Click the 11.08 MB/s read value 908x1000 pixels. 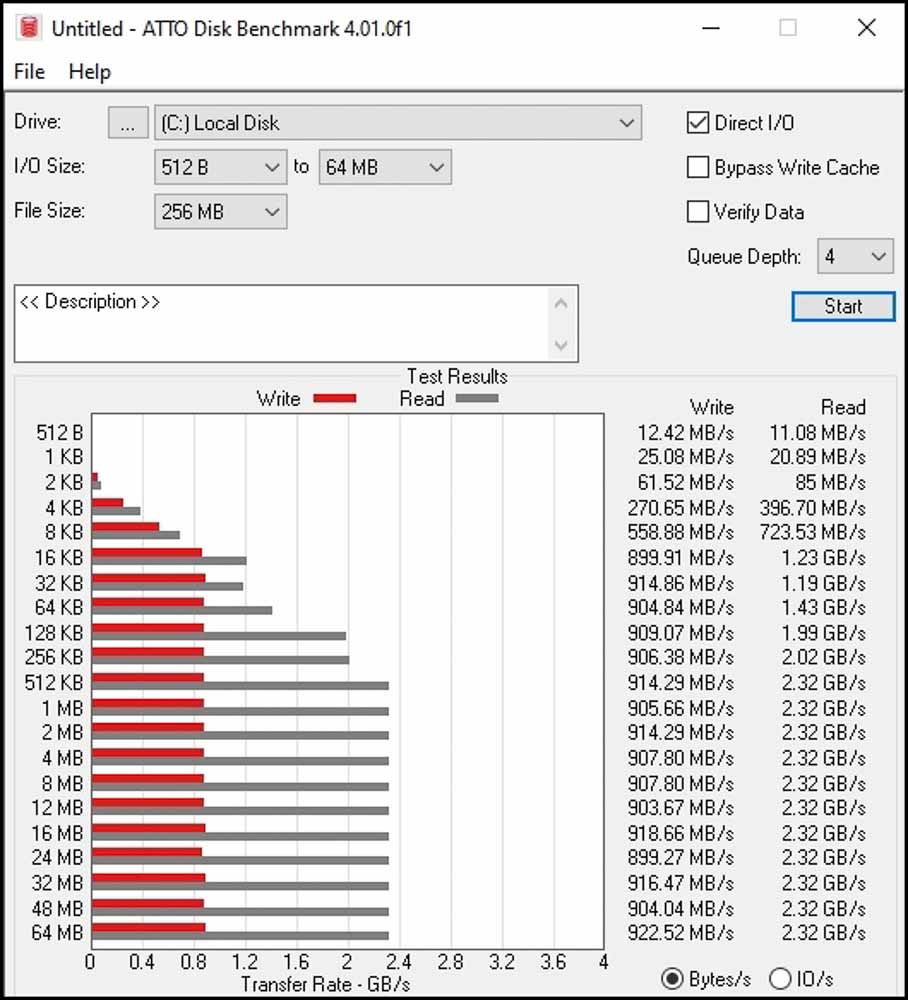coord(817,433)
